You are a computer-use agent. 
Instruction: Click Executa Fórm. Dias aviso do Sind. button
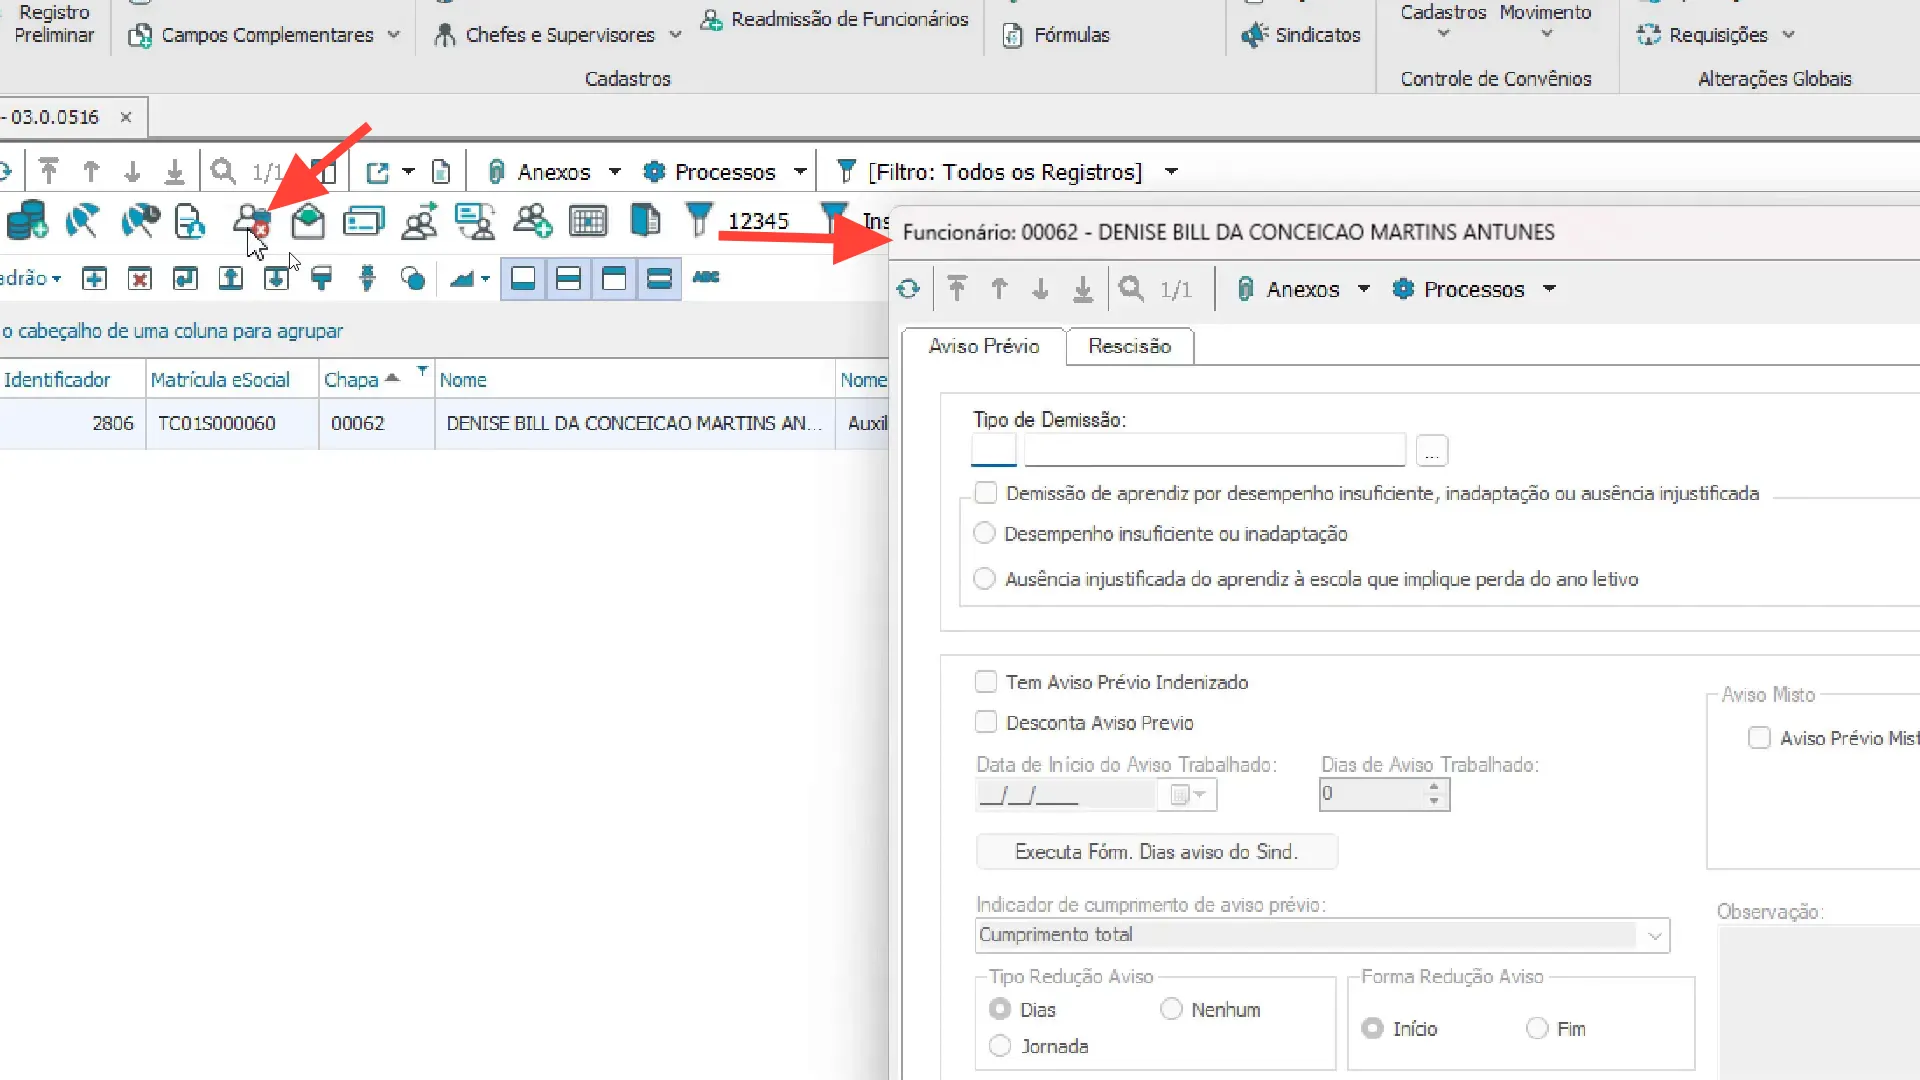click(x=1156, y=852)
